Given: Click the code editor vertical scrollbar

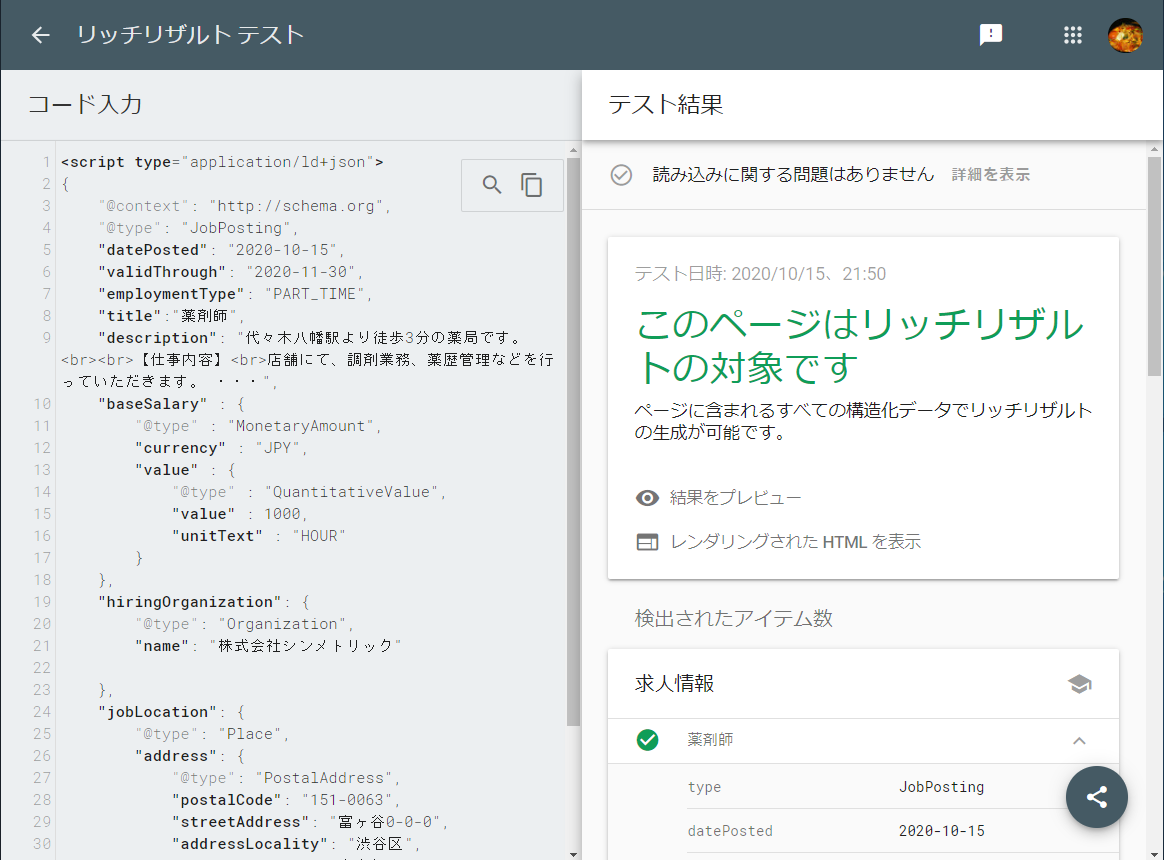Looking at the screenshot, I should pyautogui.click(x=573, y=440).
